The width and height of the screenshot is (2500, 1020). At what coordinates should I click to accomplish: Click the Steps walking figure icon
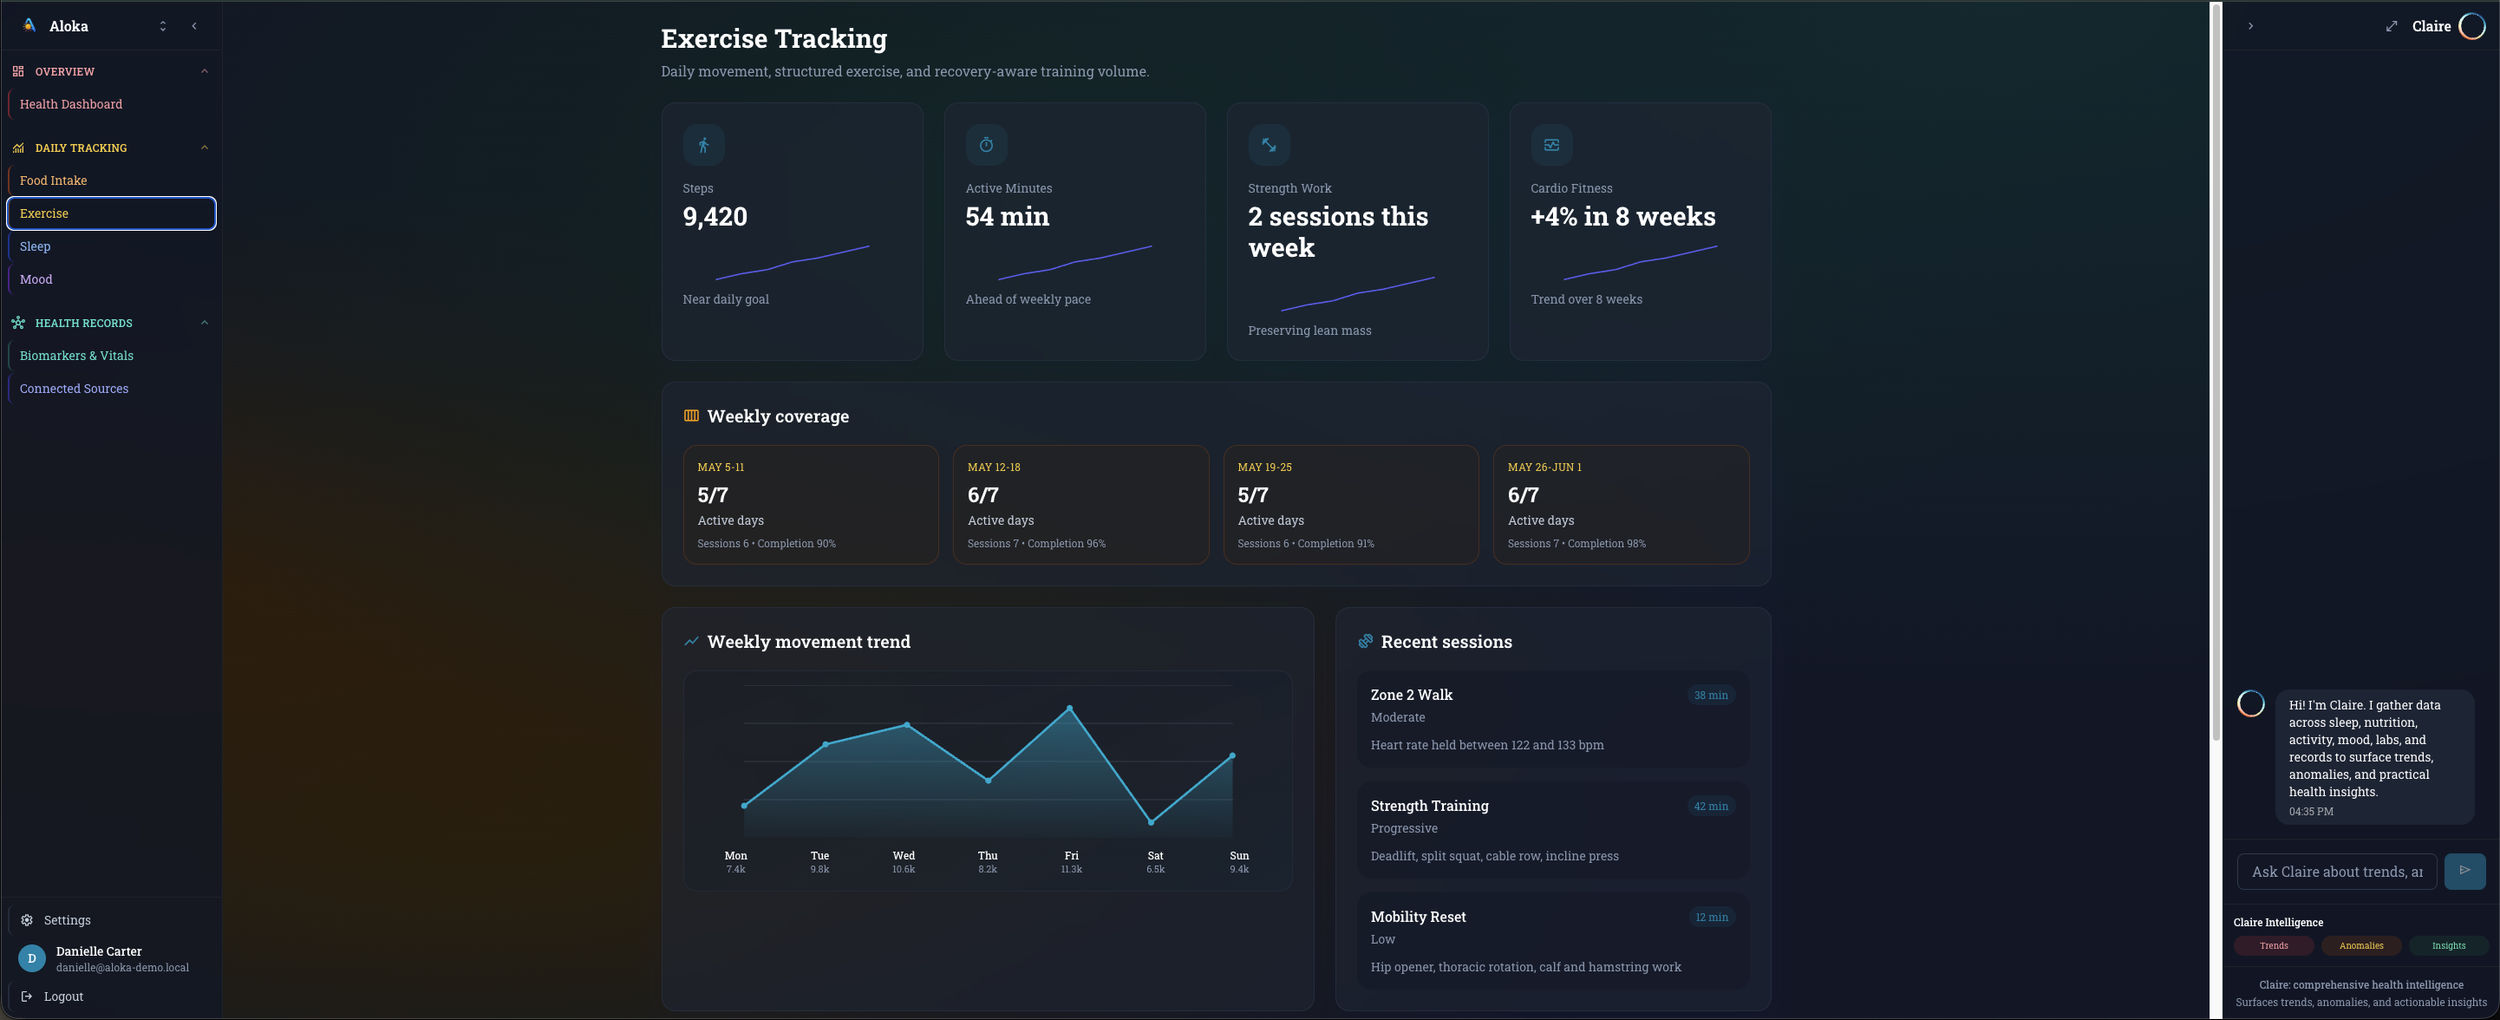coord(703,145)
